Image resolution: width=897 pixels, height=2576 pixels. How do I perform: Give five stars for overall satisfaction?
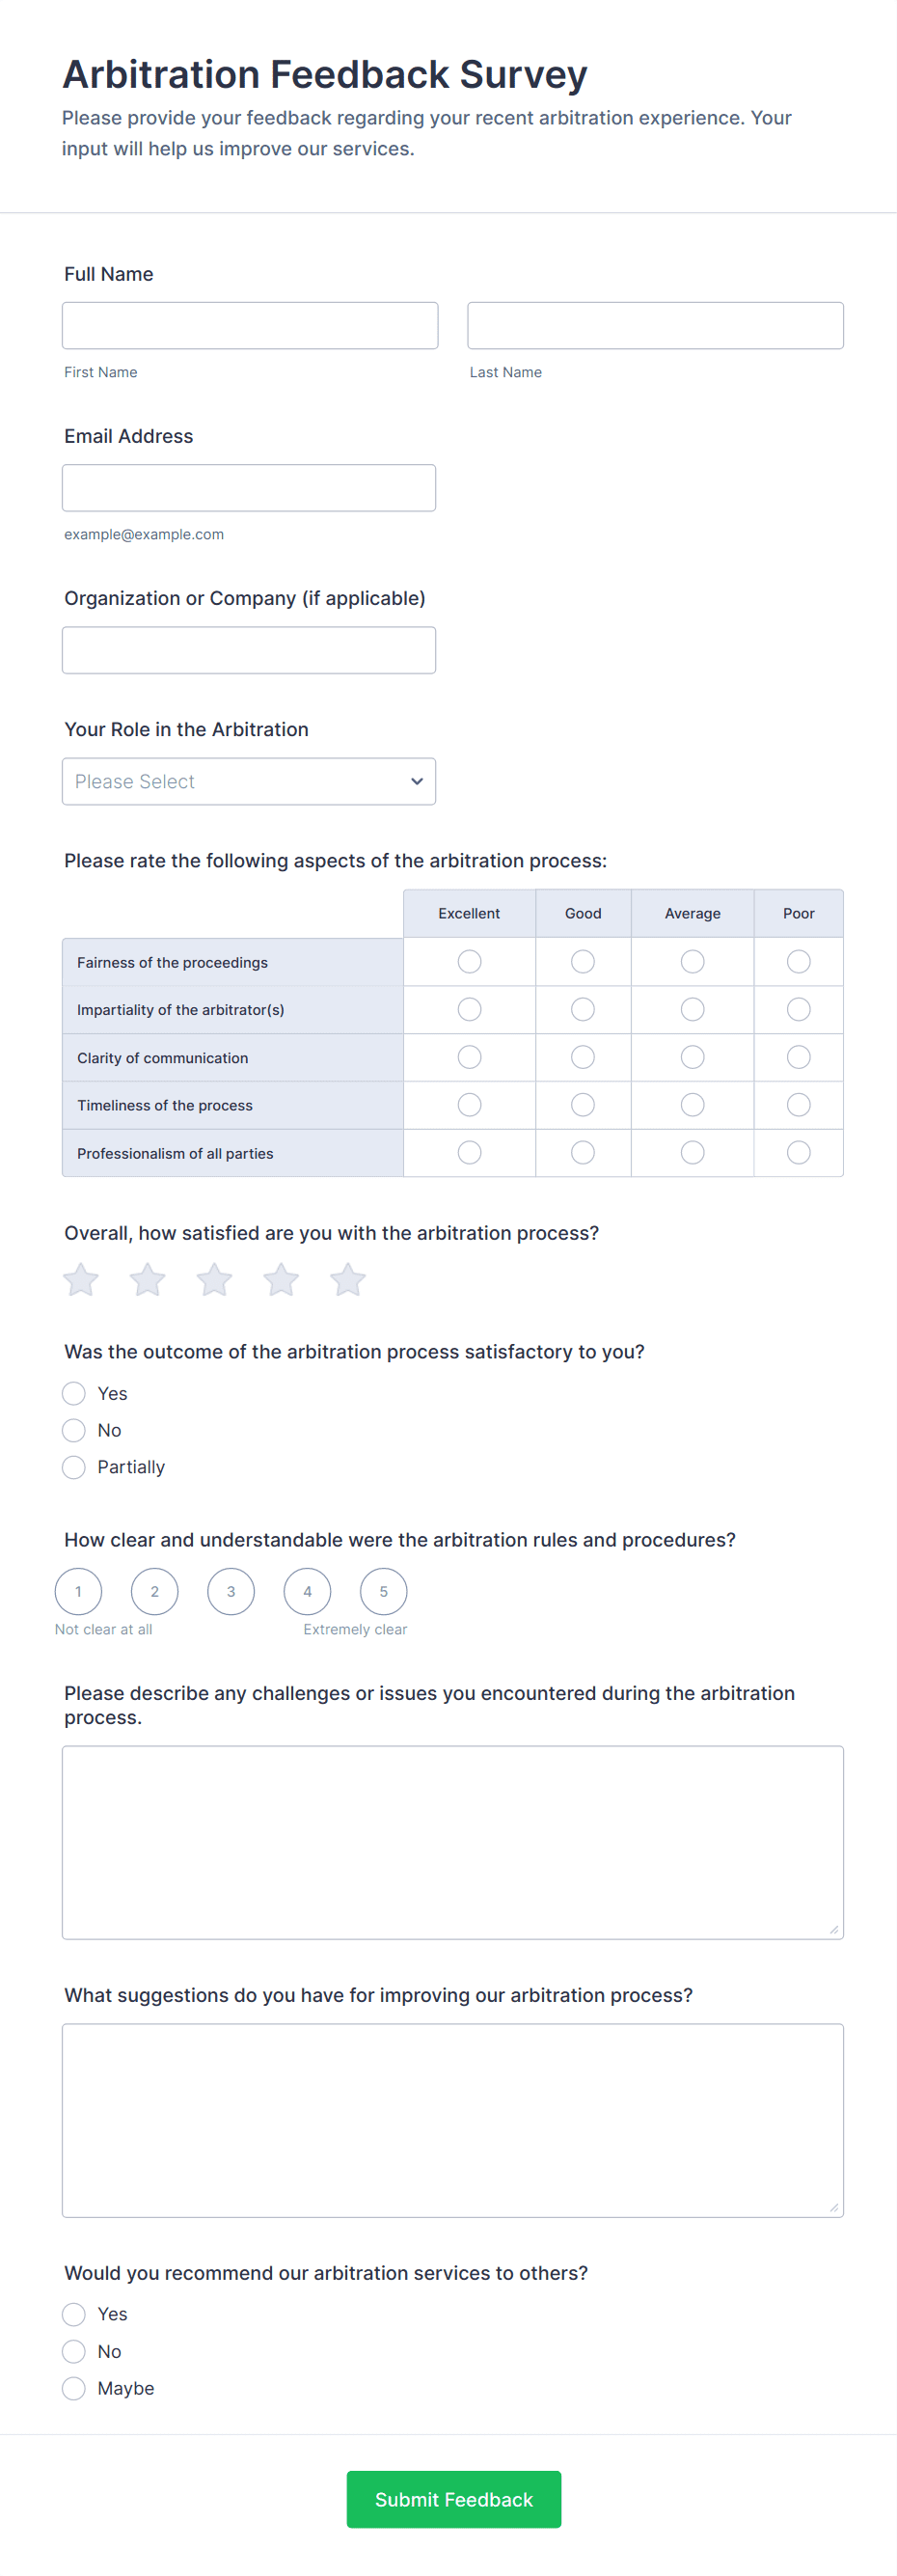coord(348,1280)
